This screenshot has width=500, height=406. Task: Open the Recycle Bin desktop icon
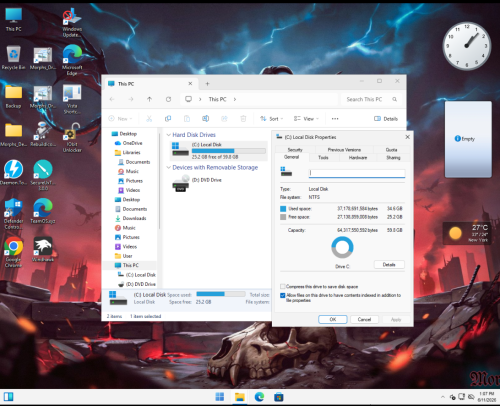[13, 57]
